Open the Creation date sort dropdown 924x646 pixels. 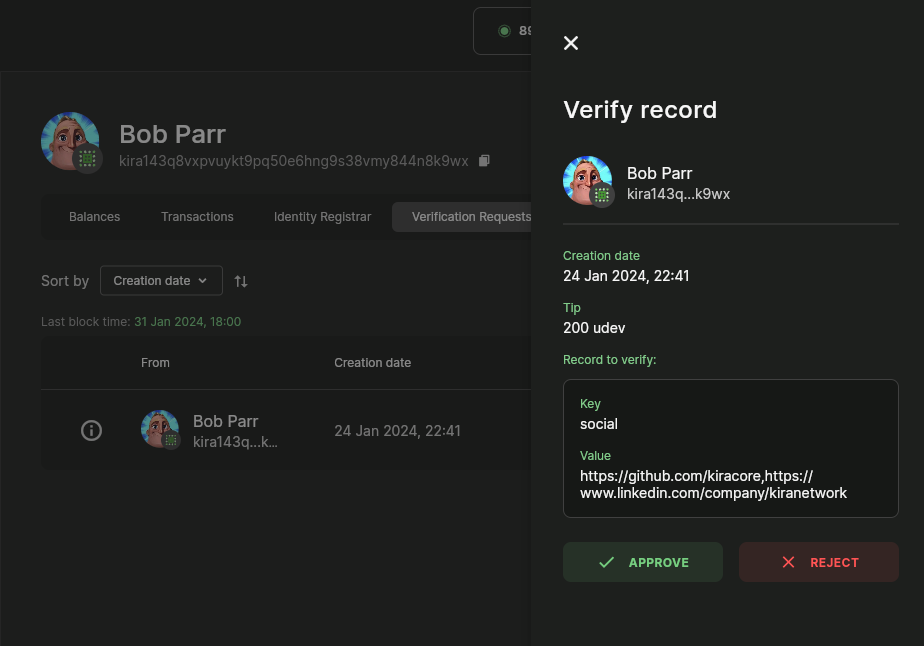coord(161,281)
